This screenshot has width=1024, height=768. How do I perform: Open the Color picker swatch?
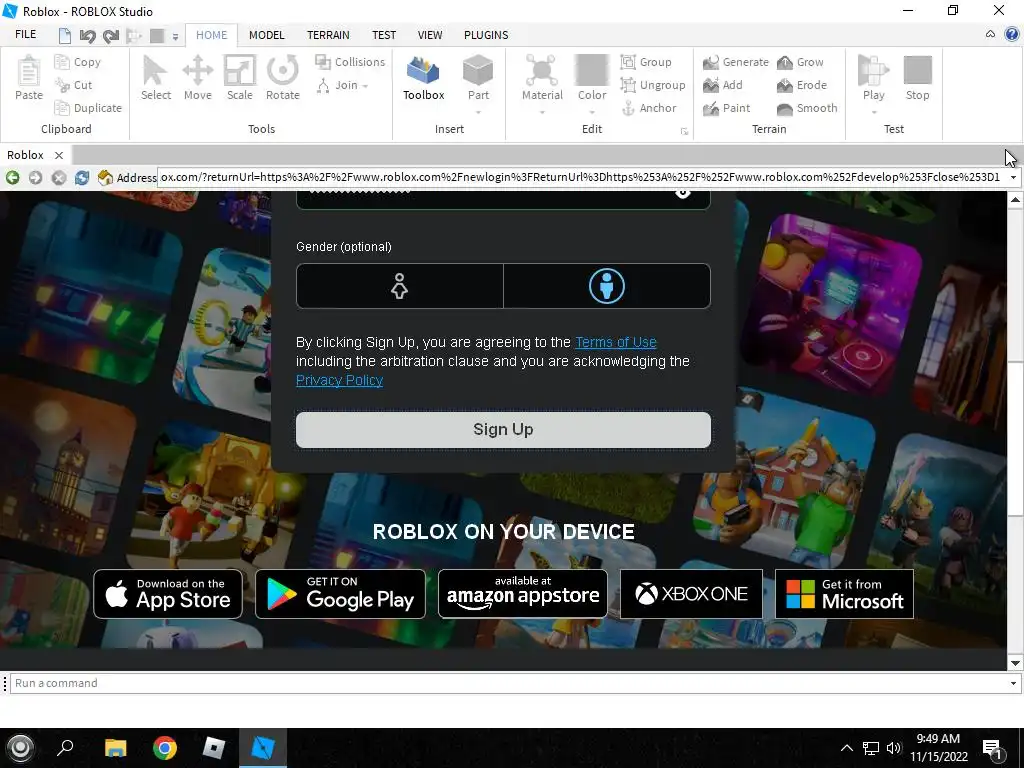click(592, 70)
